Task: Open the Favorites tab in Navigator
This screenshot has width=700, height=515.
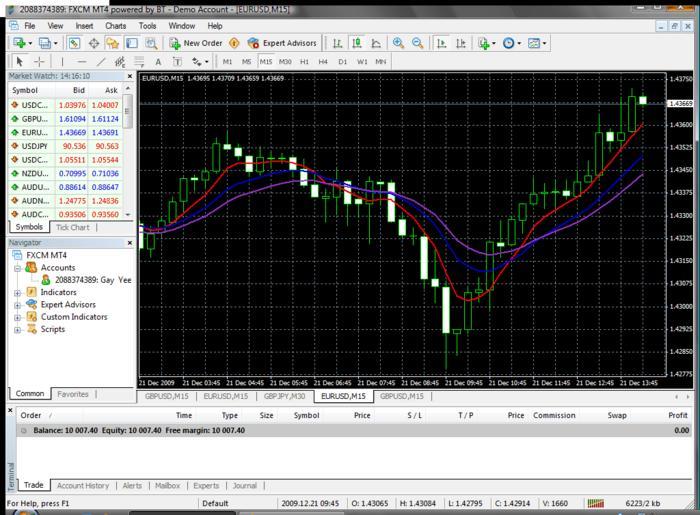Action: (73, 394)
